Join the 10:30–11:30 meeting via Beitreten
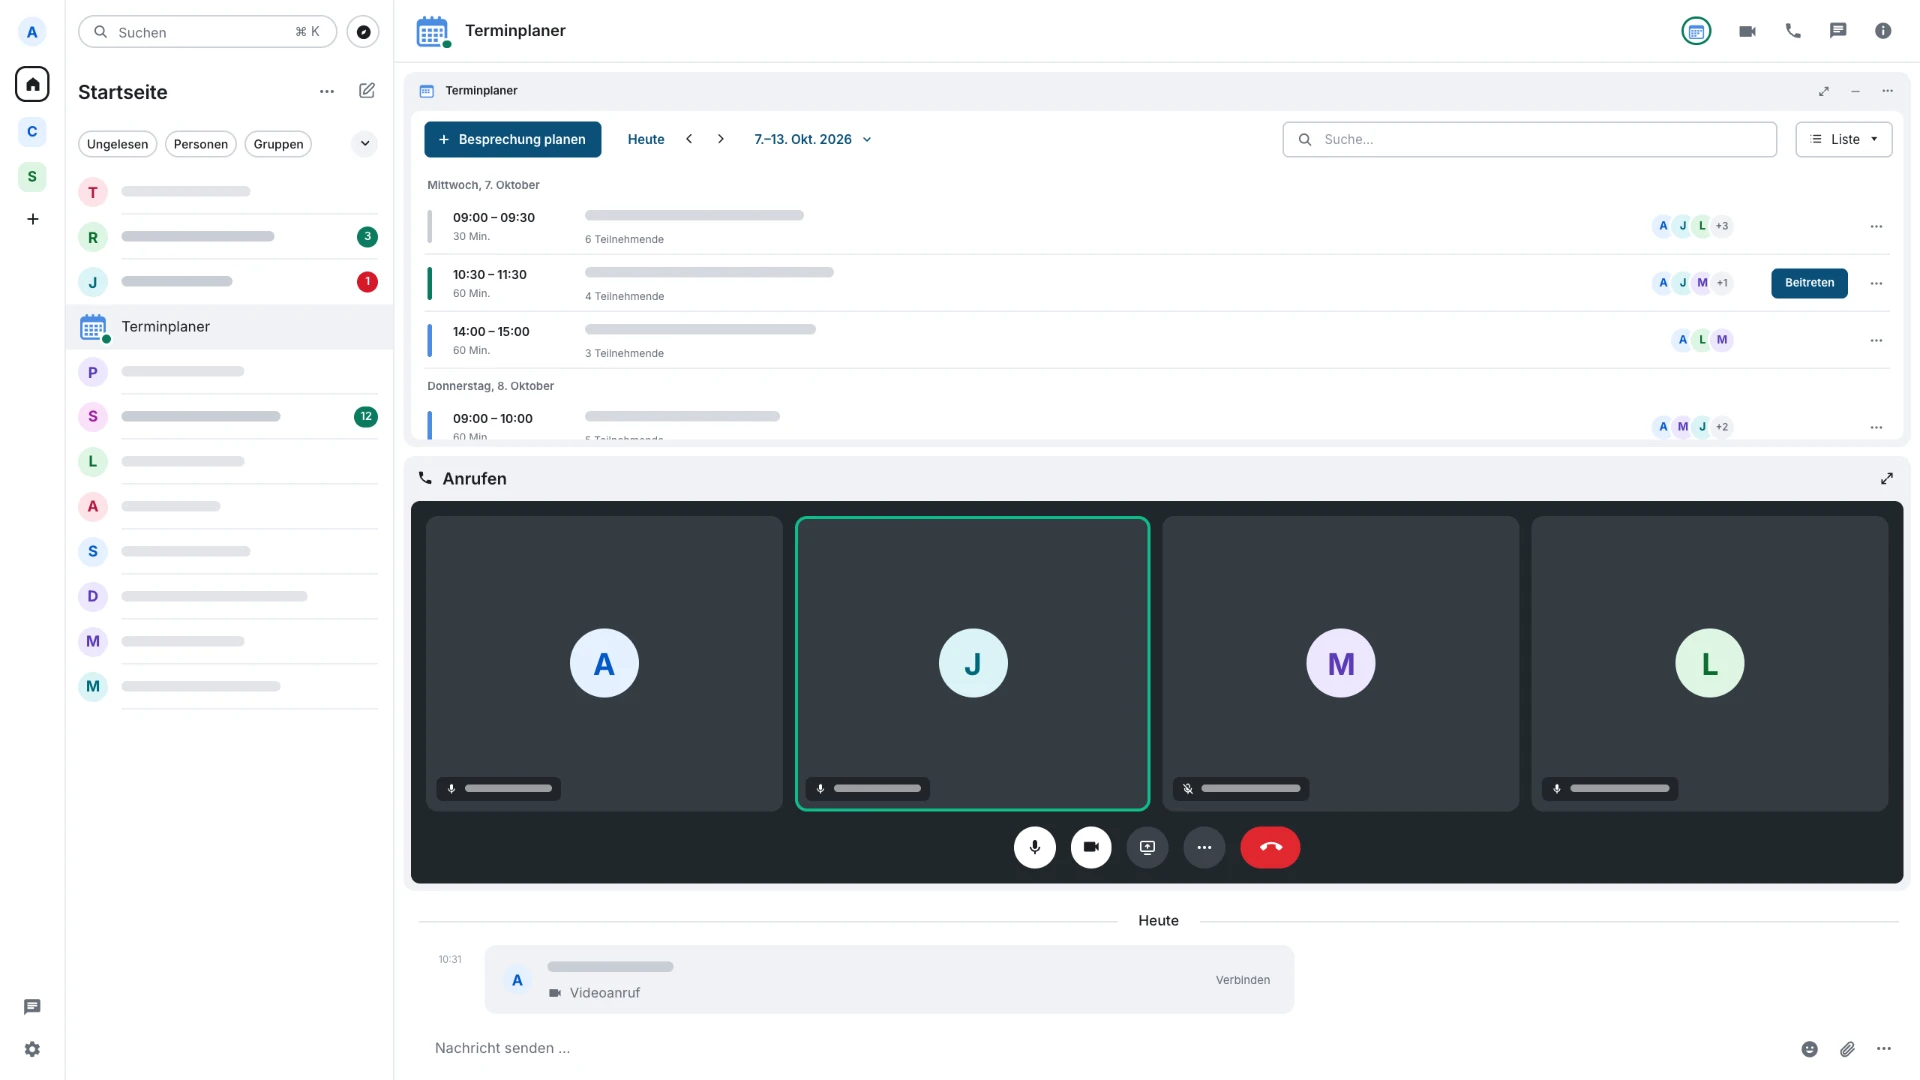 pos(1809,283)
